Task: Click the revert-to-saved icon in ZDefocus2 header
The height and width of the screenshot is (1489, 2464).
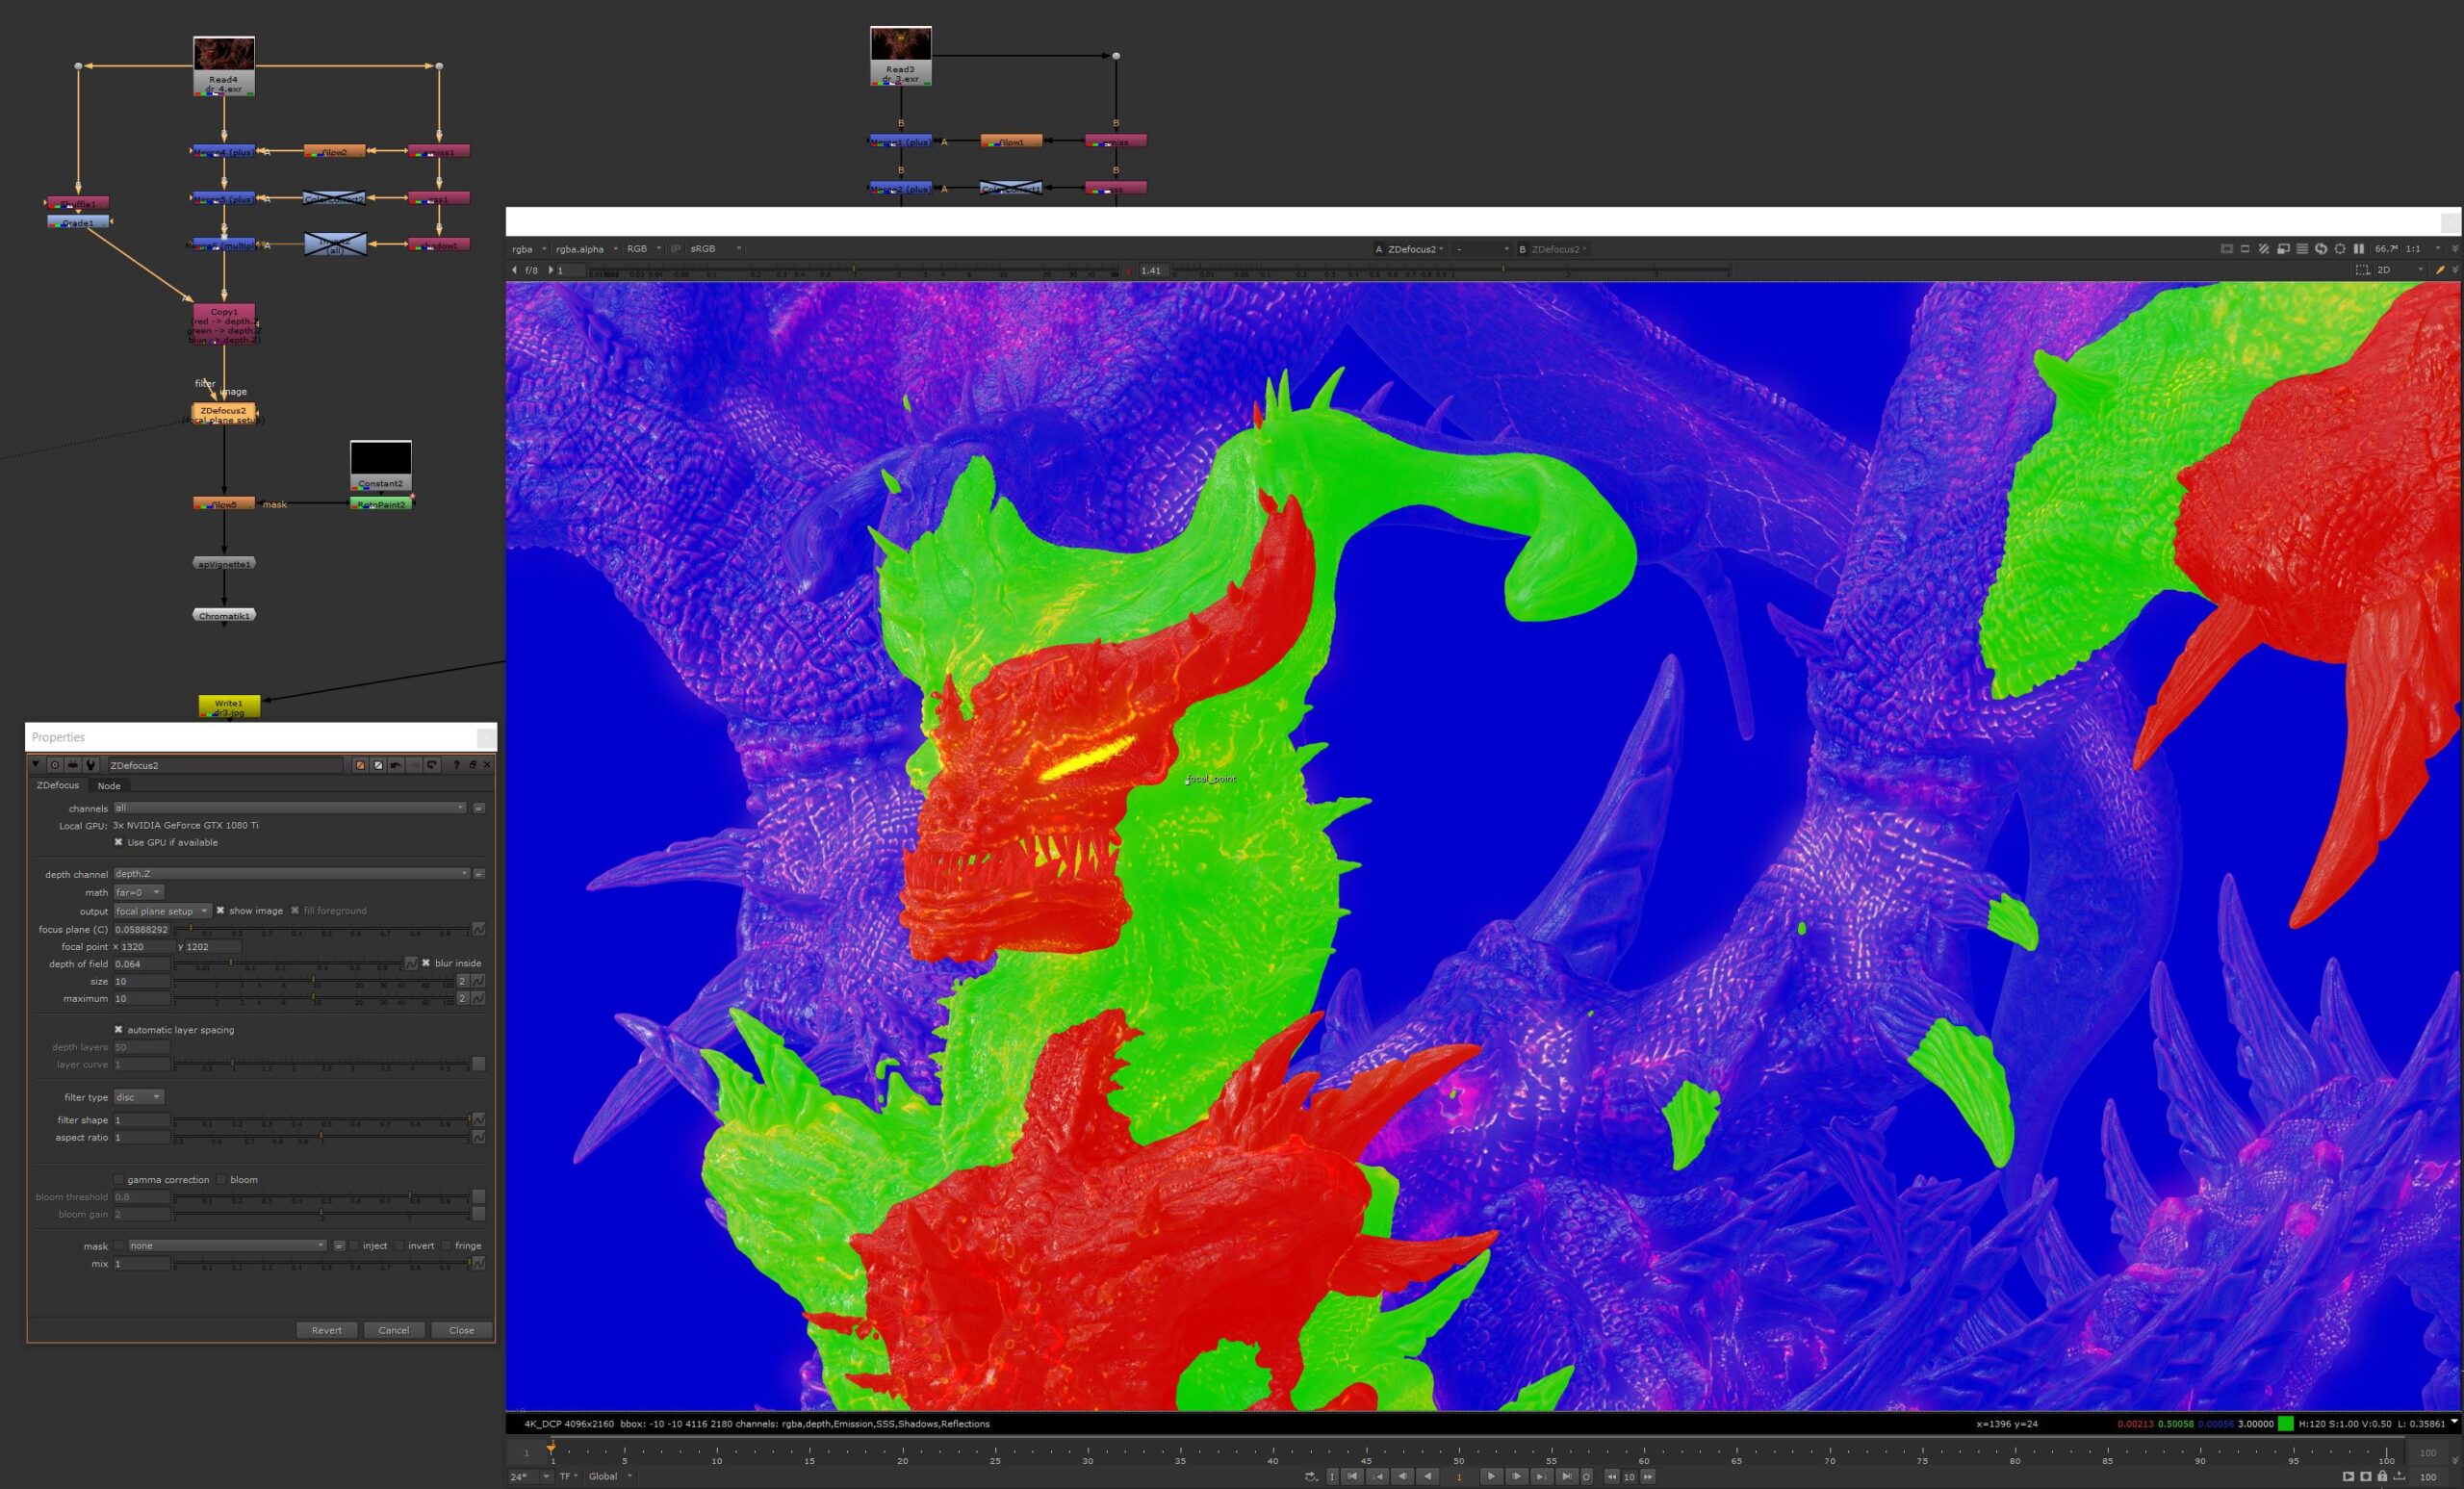Action: coord(432,765)
